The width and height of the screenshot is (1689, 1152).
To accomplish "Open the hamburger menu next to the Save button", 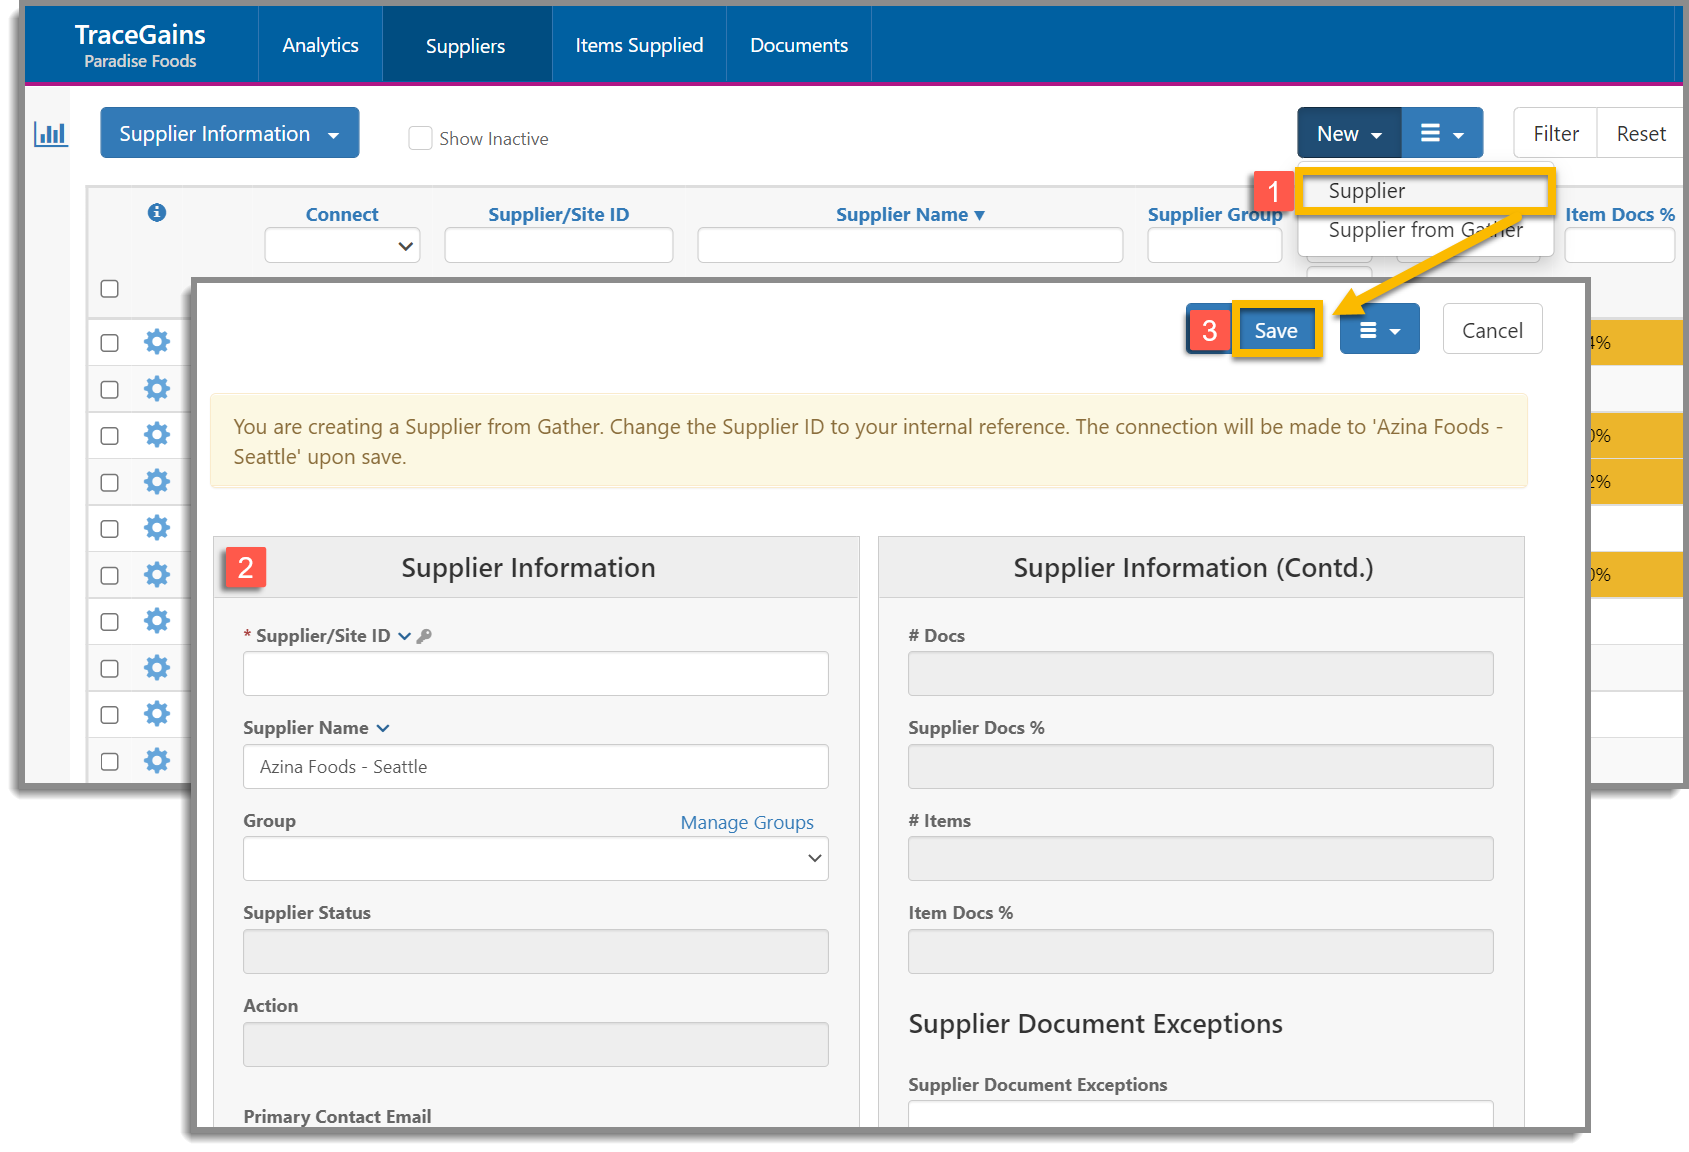I will tap(1380, 330).
